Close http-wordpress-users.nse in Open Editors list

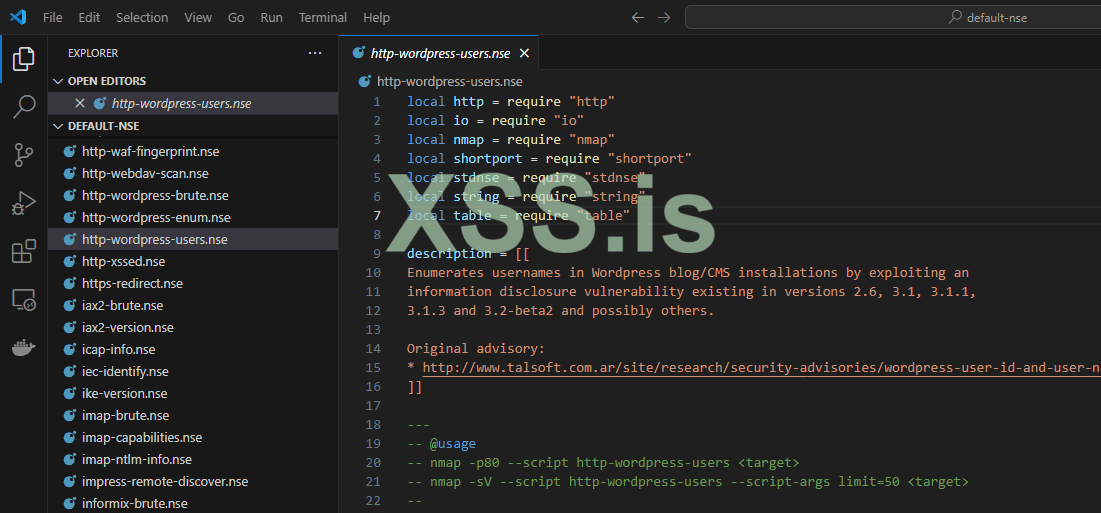tap(80, 103)
